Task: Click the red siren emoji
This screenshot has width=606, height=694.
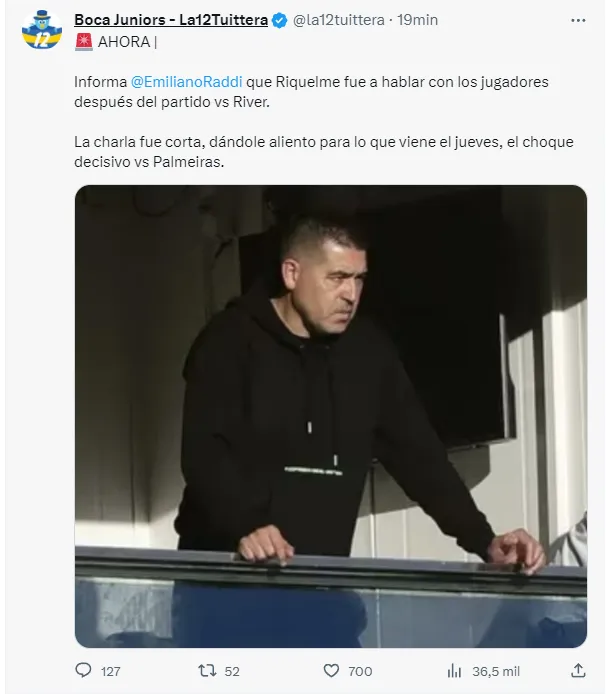Action: point(84,42)
